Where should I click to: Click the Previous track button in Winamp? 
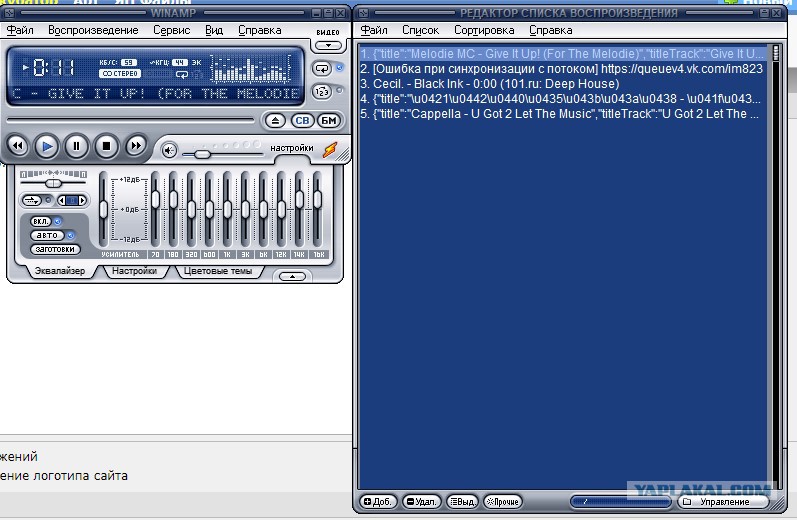[18, 146]
